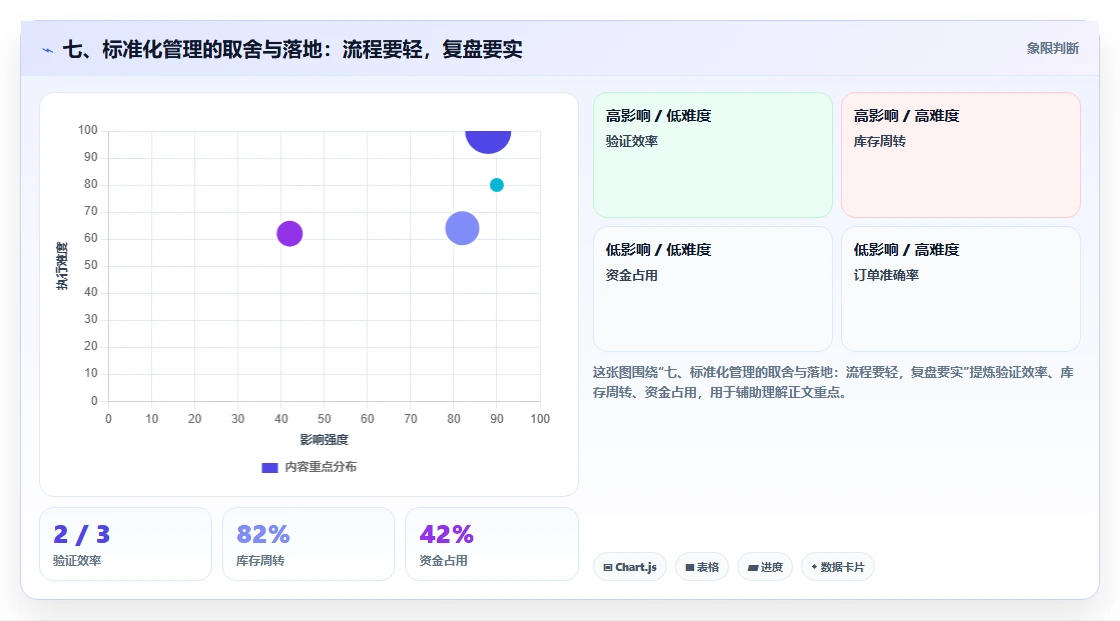Open the 低影响 / 高难度 quadrant card
Screen dimensions: 1120x621
961,289
